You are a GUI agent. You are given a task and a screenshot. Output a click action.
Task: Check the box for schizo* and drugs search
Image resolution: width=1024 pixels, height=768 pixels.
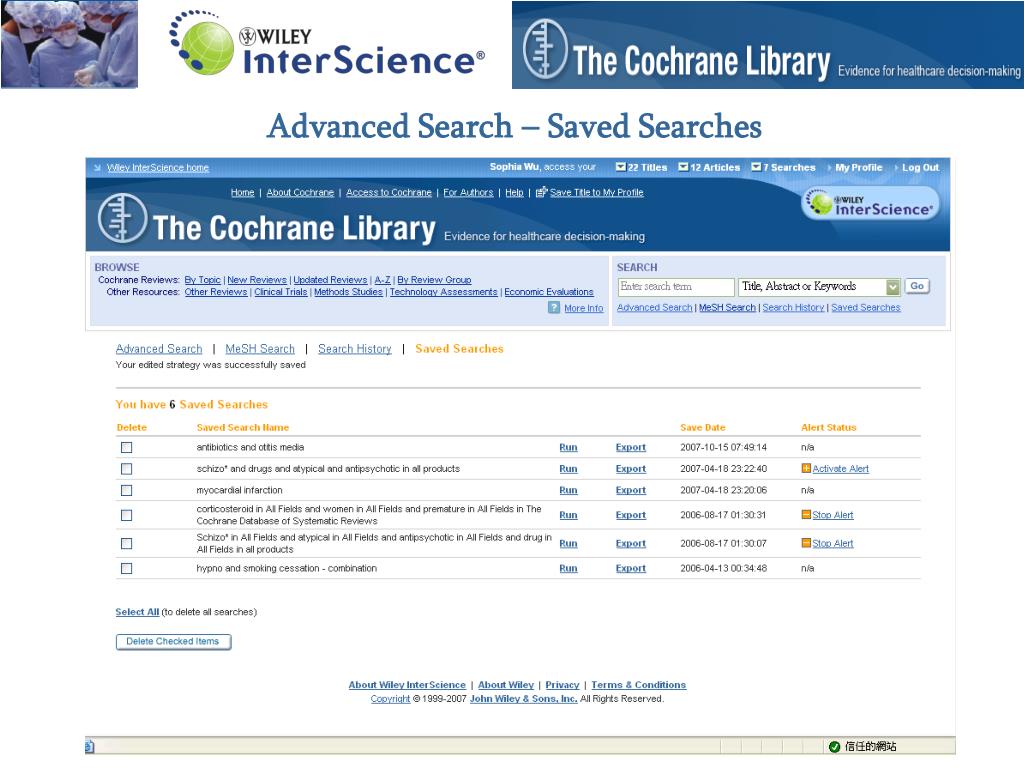tap(127, 469)
